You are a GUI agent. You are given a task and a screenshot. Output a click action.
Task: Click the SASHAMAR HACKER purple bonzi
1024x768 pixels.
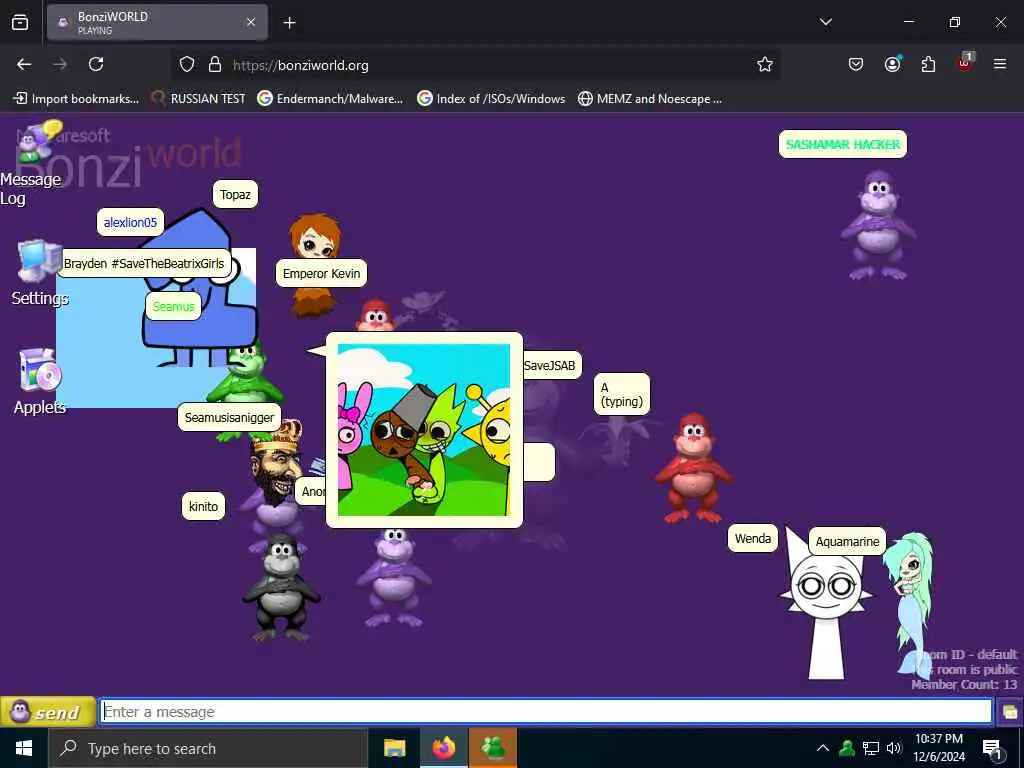pyautogui.click(x=878, y=225)
